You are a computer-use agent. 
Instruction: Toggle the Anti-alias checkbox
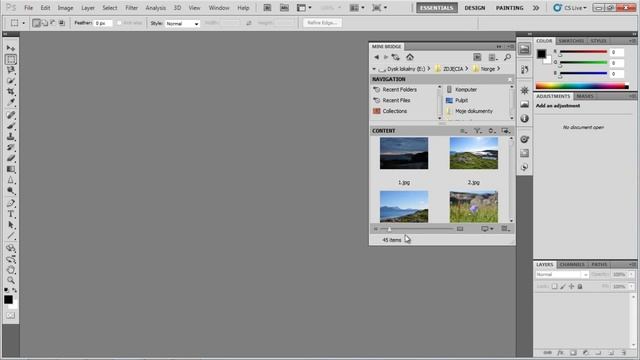119,23
